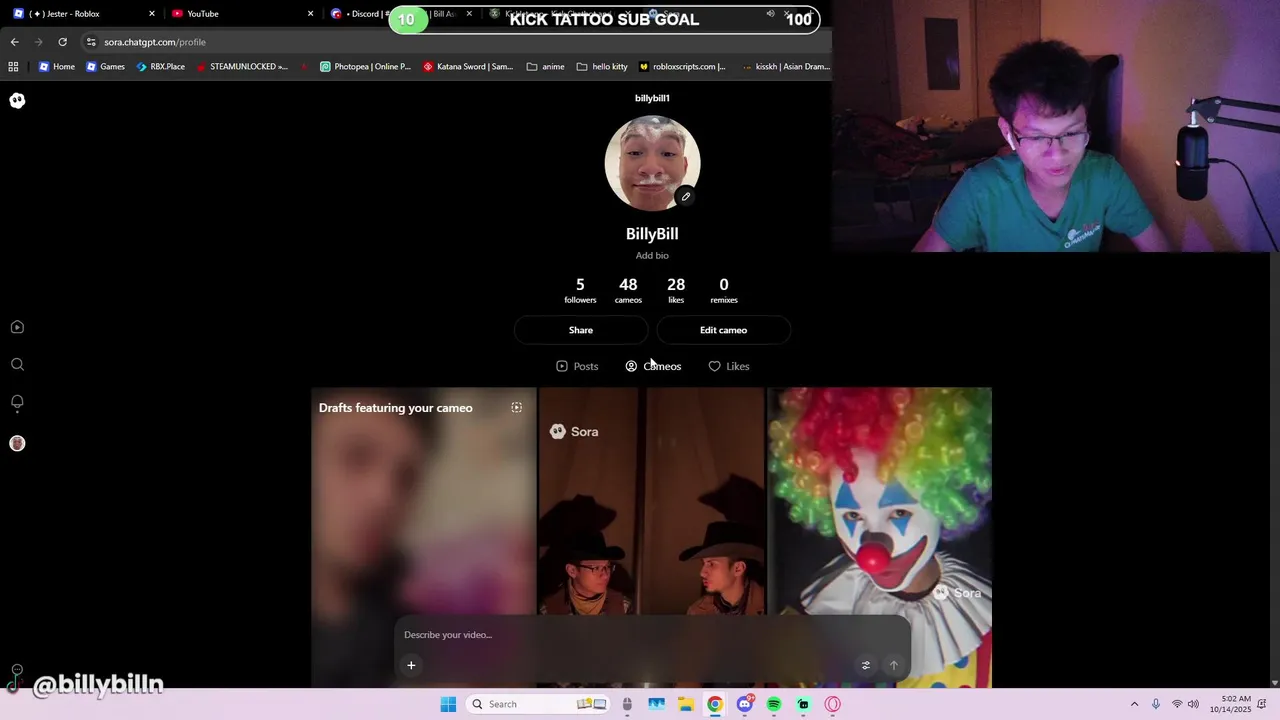
Task: Click the address bar showing sora.chatgpt.com/profile
Action: pyautogui.click(x=455, y=42)
